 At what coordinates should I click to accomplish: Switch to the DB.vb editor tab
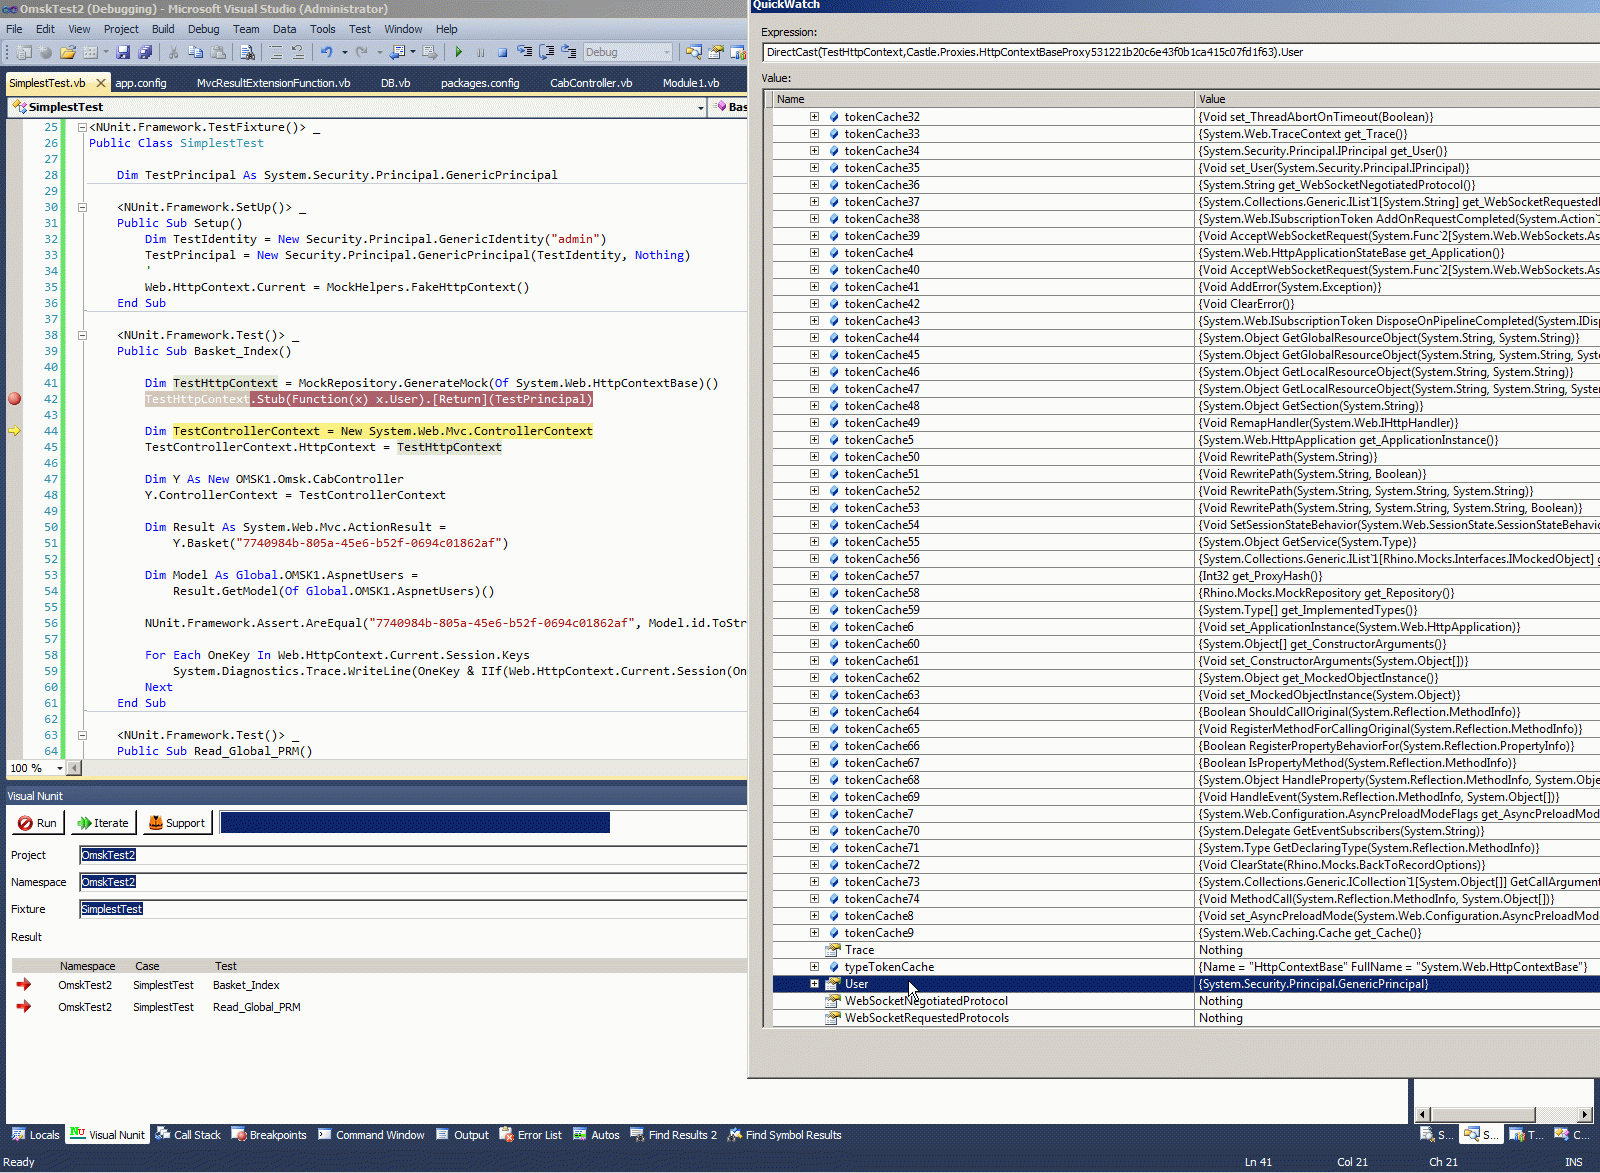click(396, 83)
